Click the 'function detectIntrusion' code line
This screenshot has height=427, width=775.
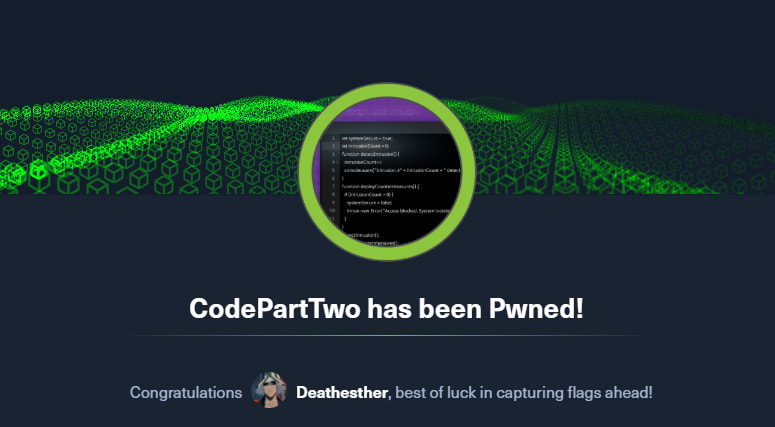[x=371, y=154]
